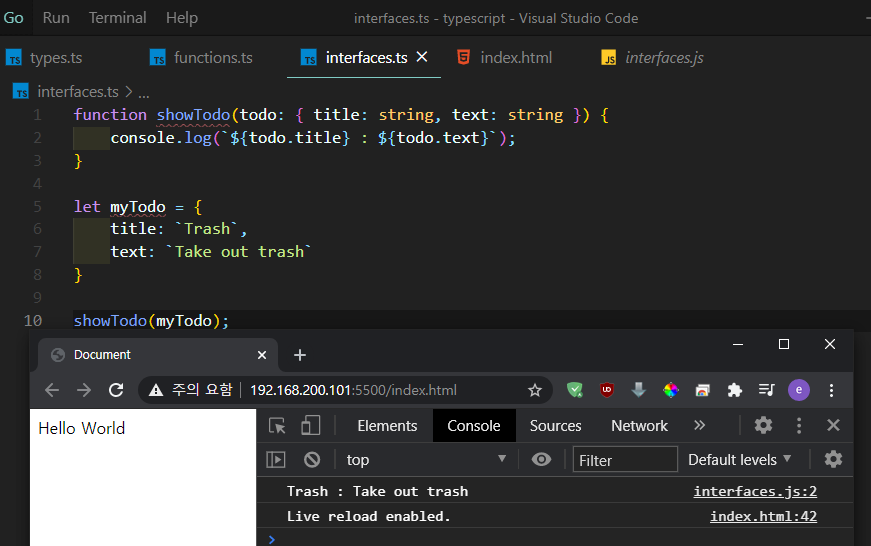Click the breadcrumb ellipsis after interfaces.ts
The height and width of the screenshot is (546, 871).
coord(144,93)
